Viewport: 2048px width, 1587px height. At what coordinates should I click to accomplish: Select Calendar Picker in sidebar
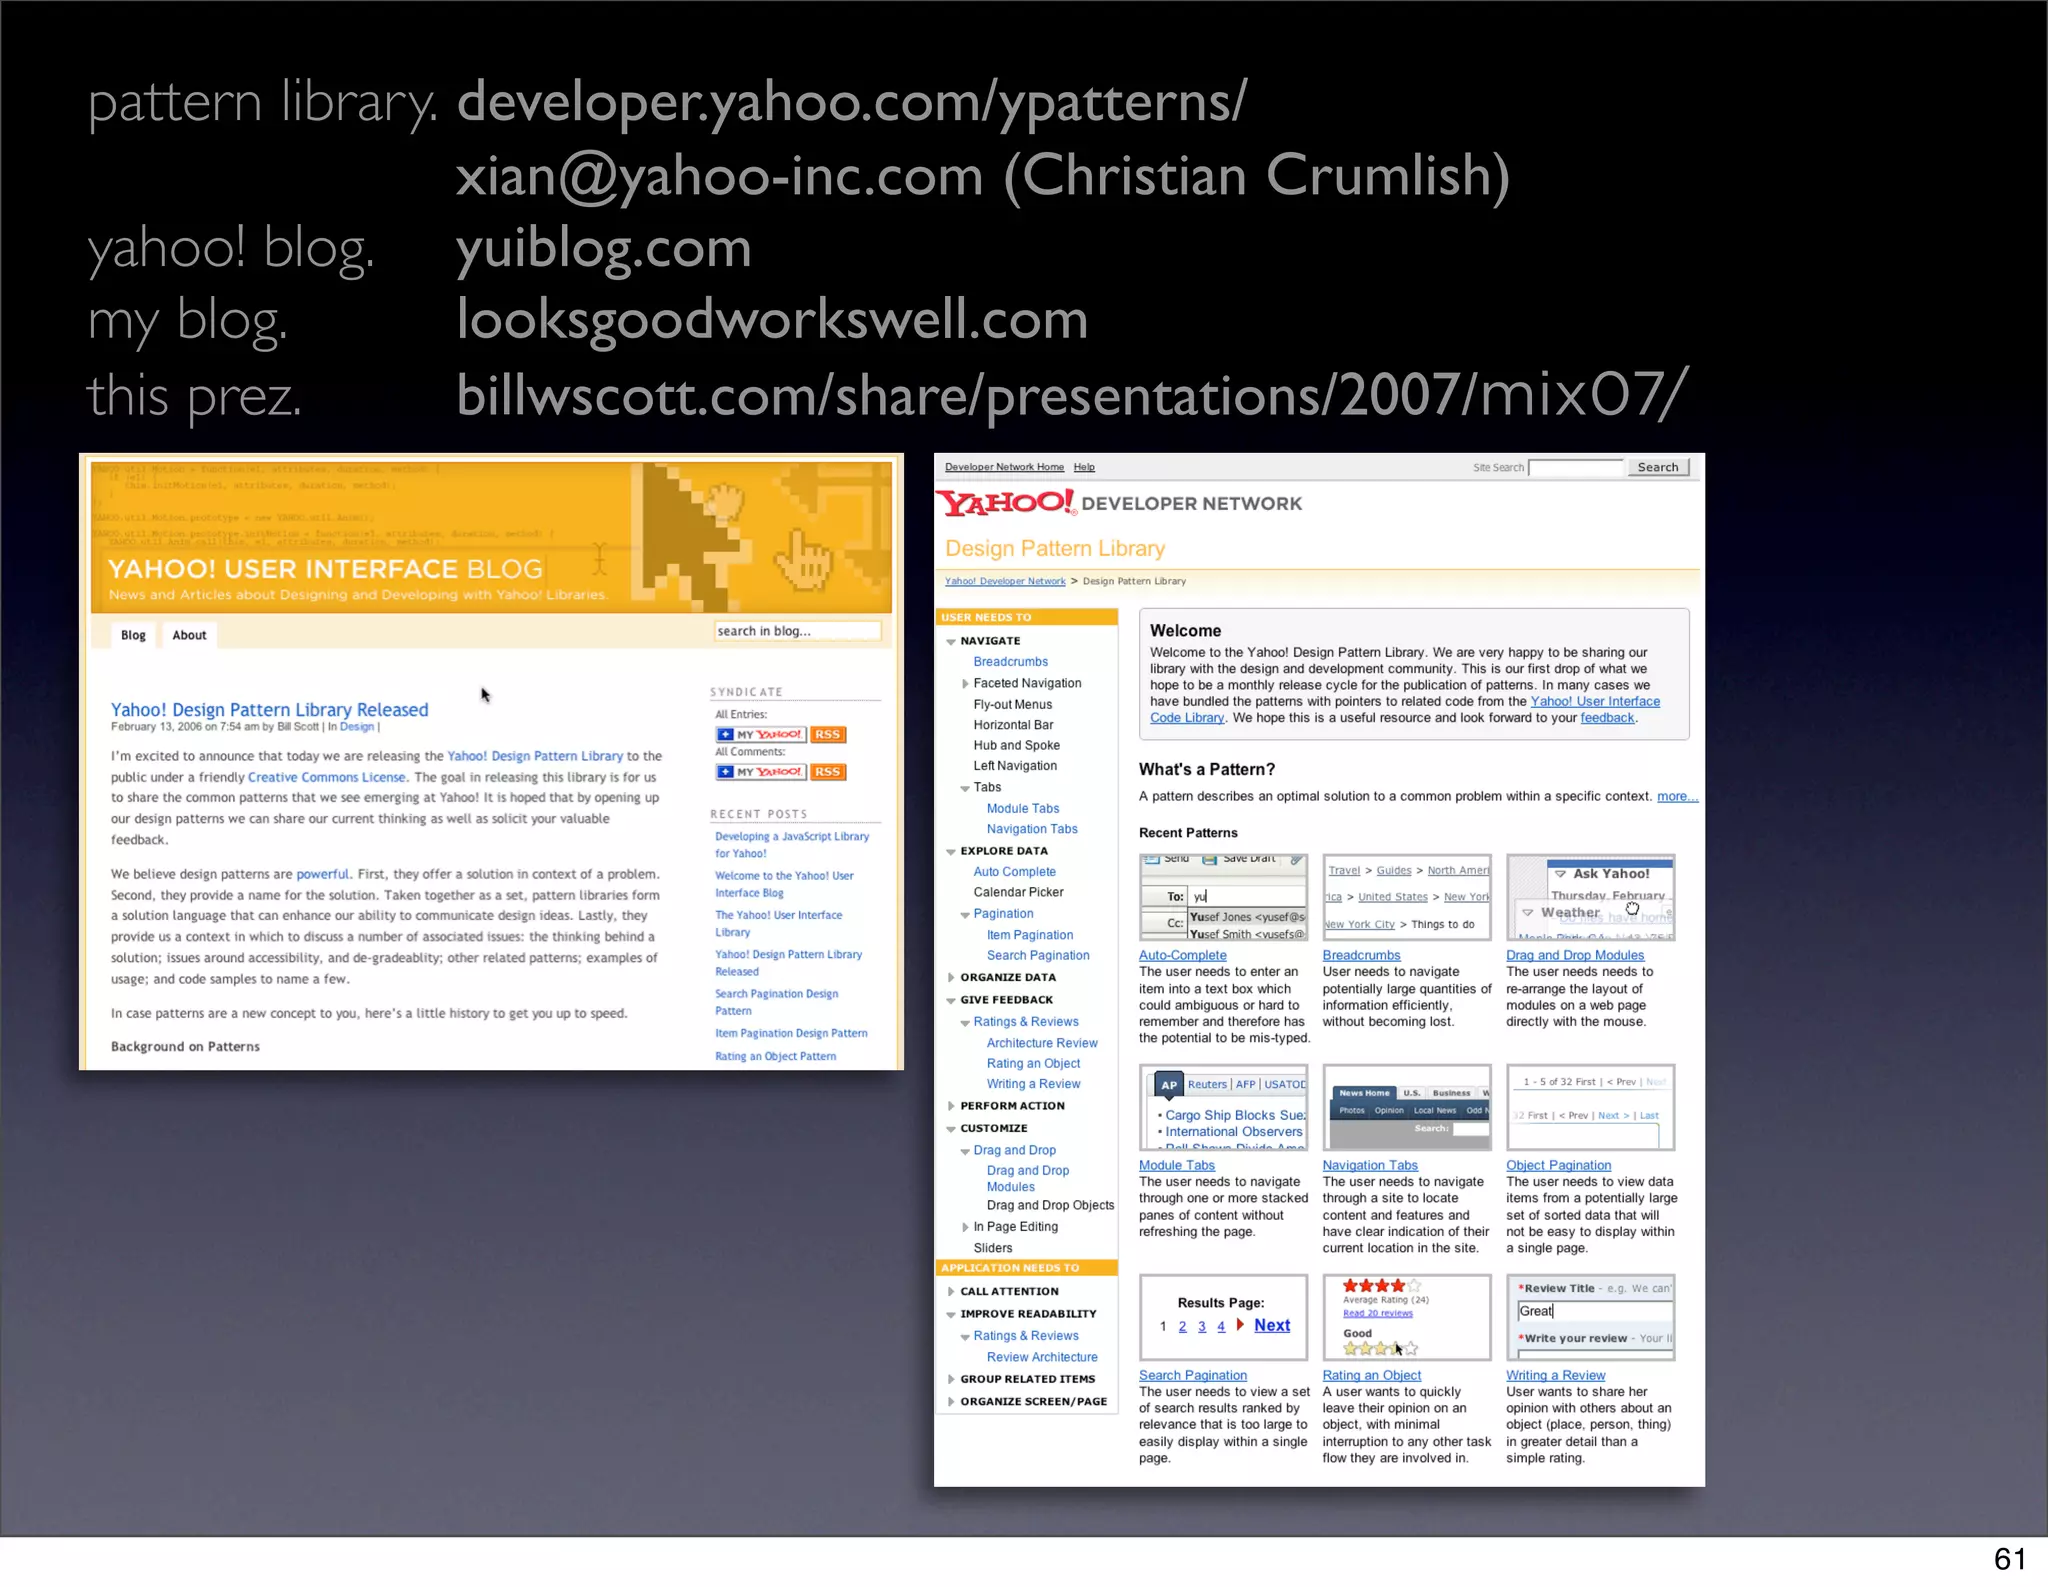pos(1019,892)
